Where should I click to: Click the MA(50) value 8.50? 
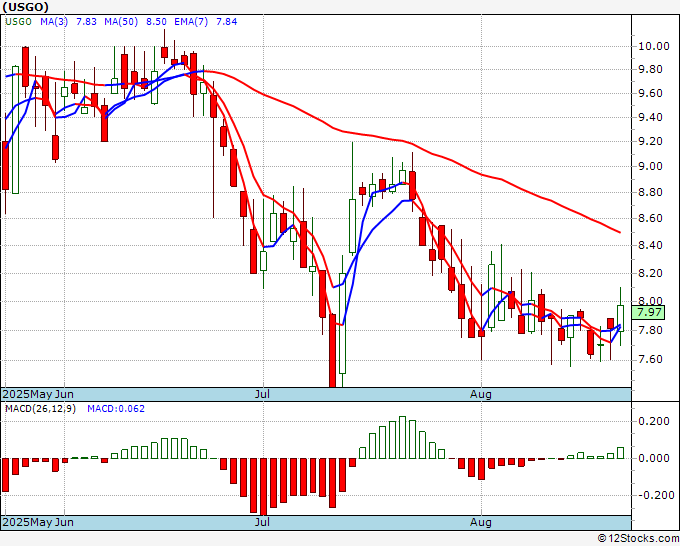coord(156,22)
